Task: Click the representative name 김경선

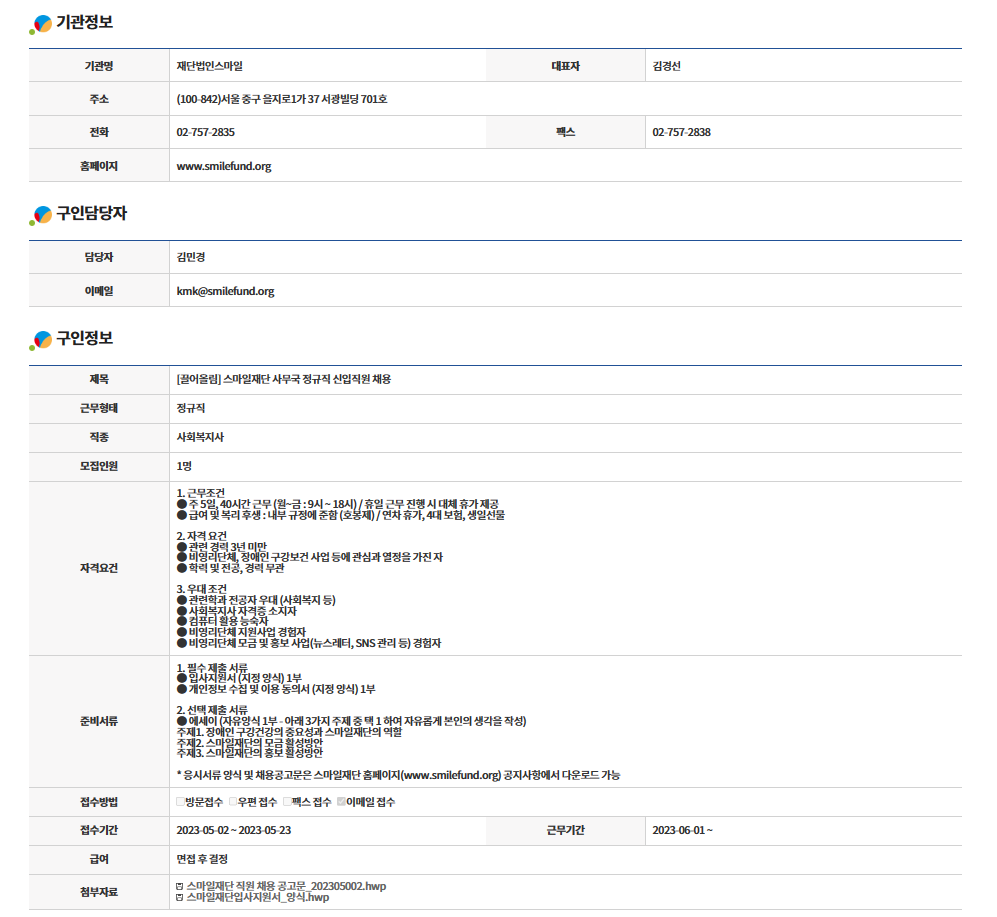Action: point(666,66)
